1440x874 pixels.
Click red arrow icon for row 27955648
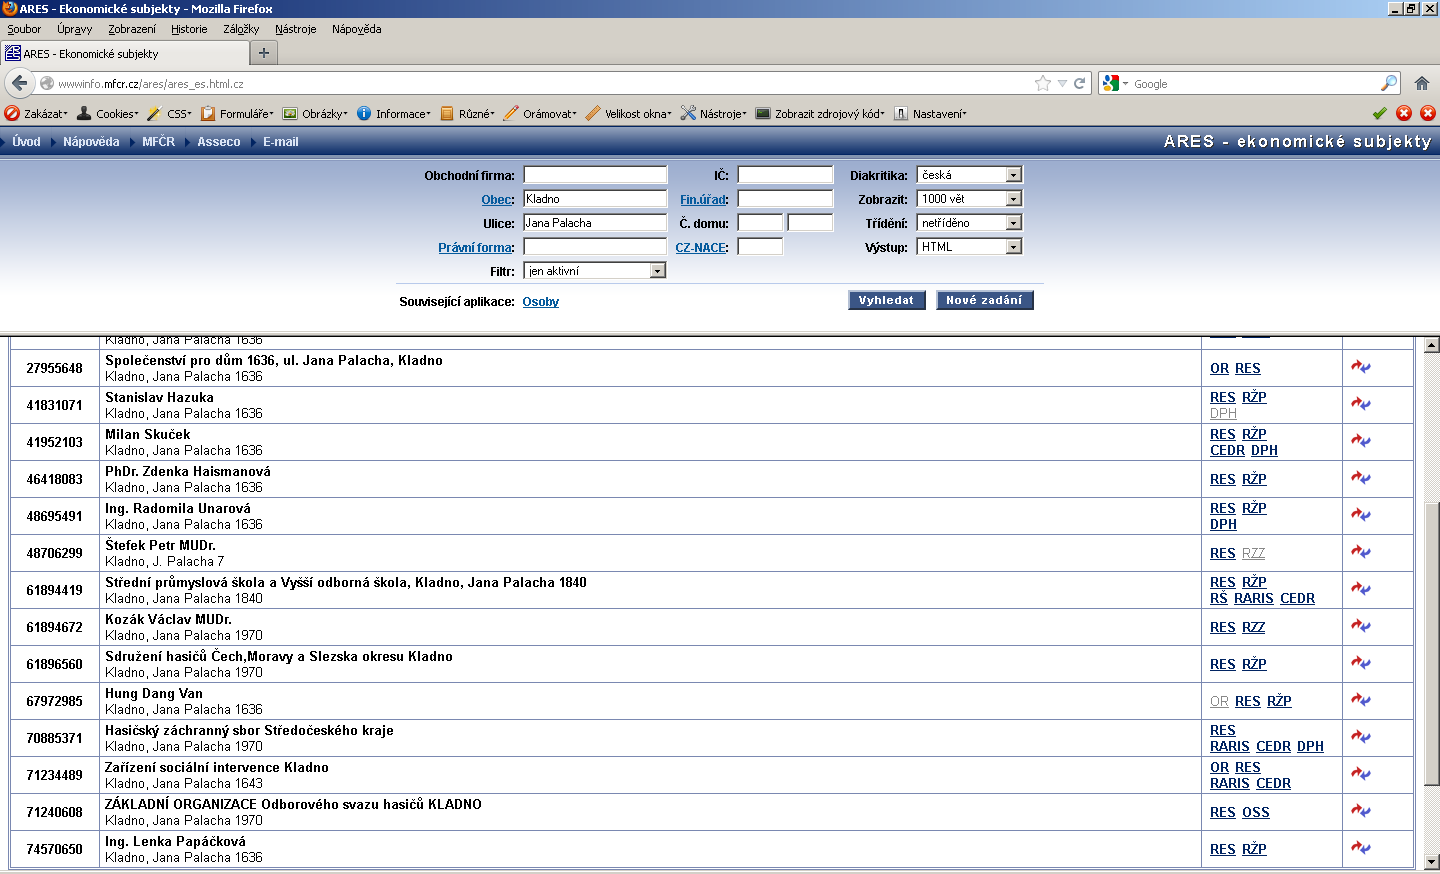(x=1361, y=367)
